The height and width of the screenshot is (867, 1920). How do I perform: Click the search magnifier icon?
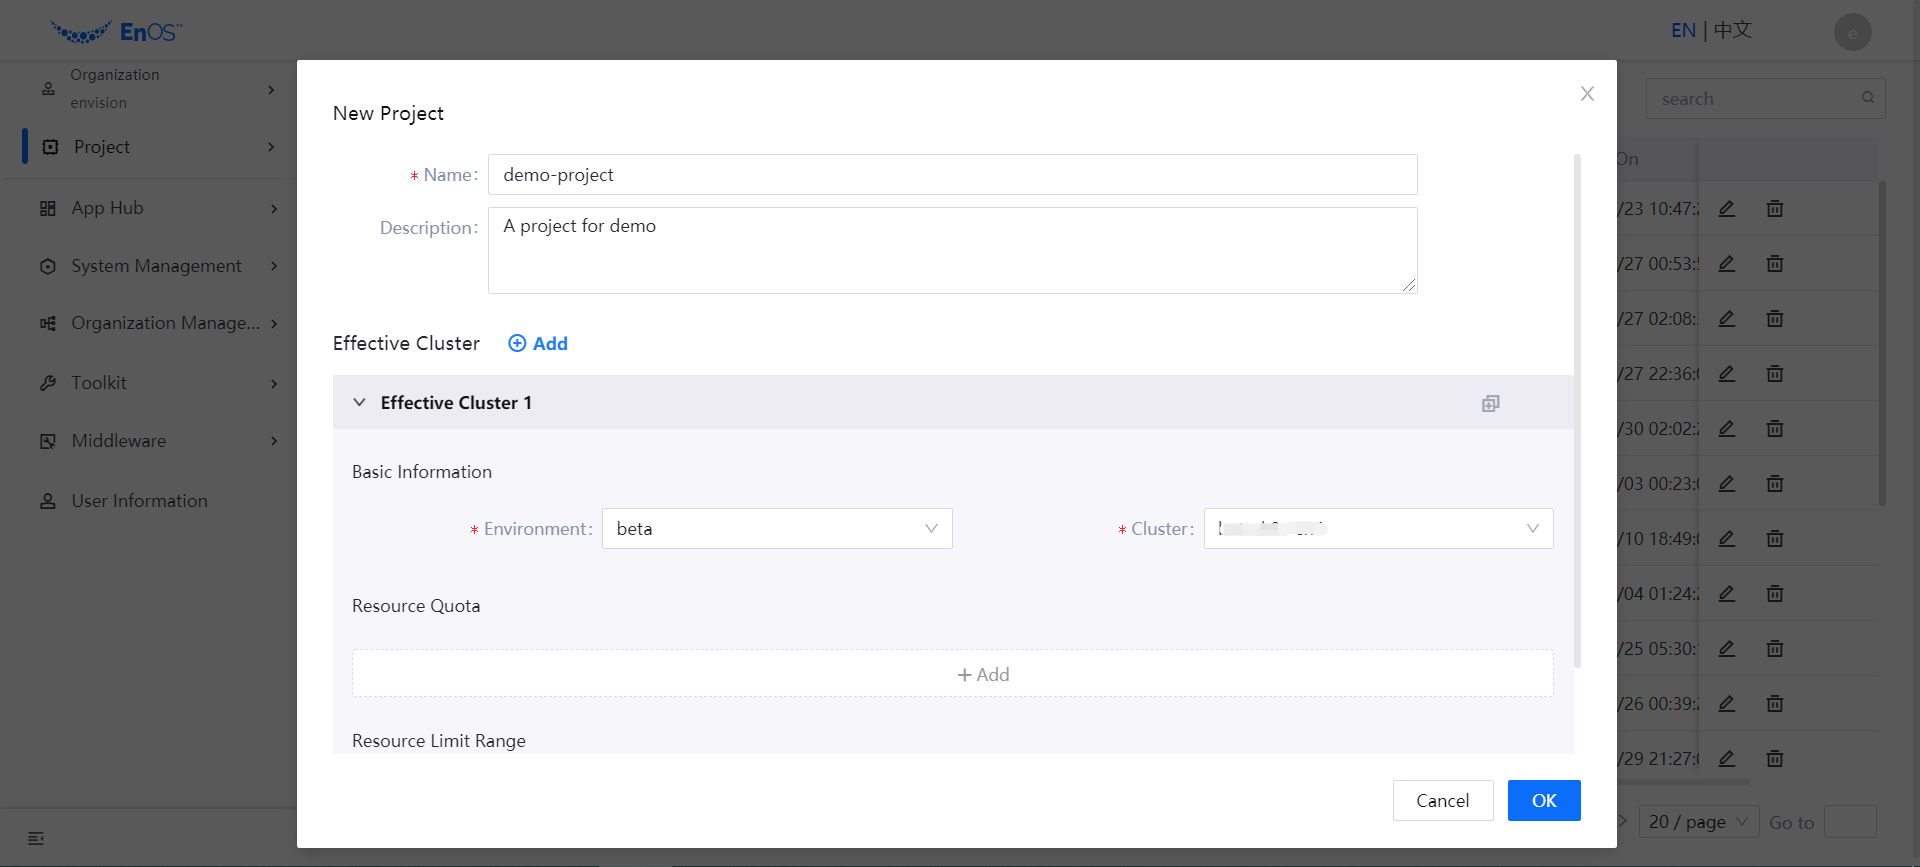(1867, 98)
